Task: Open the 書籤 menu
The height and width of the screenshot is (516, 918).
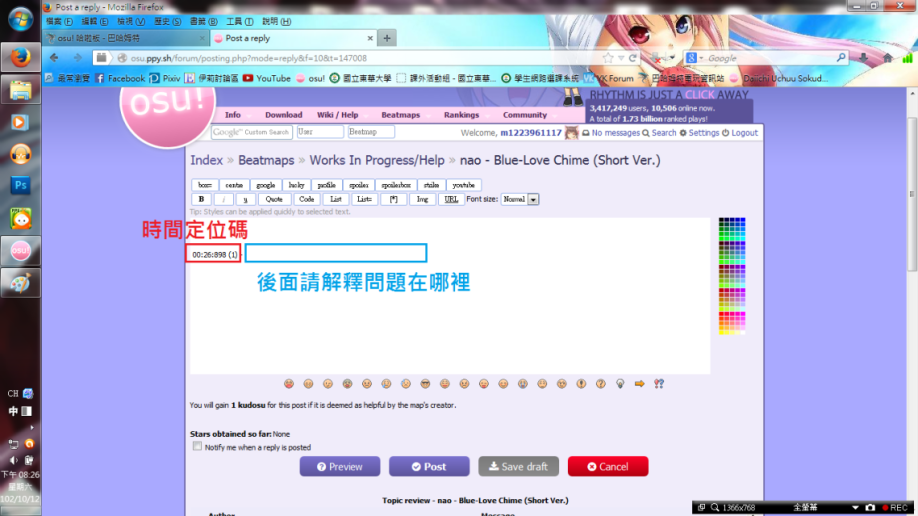Action: tap(204, 22)
